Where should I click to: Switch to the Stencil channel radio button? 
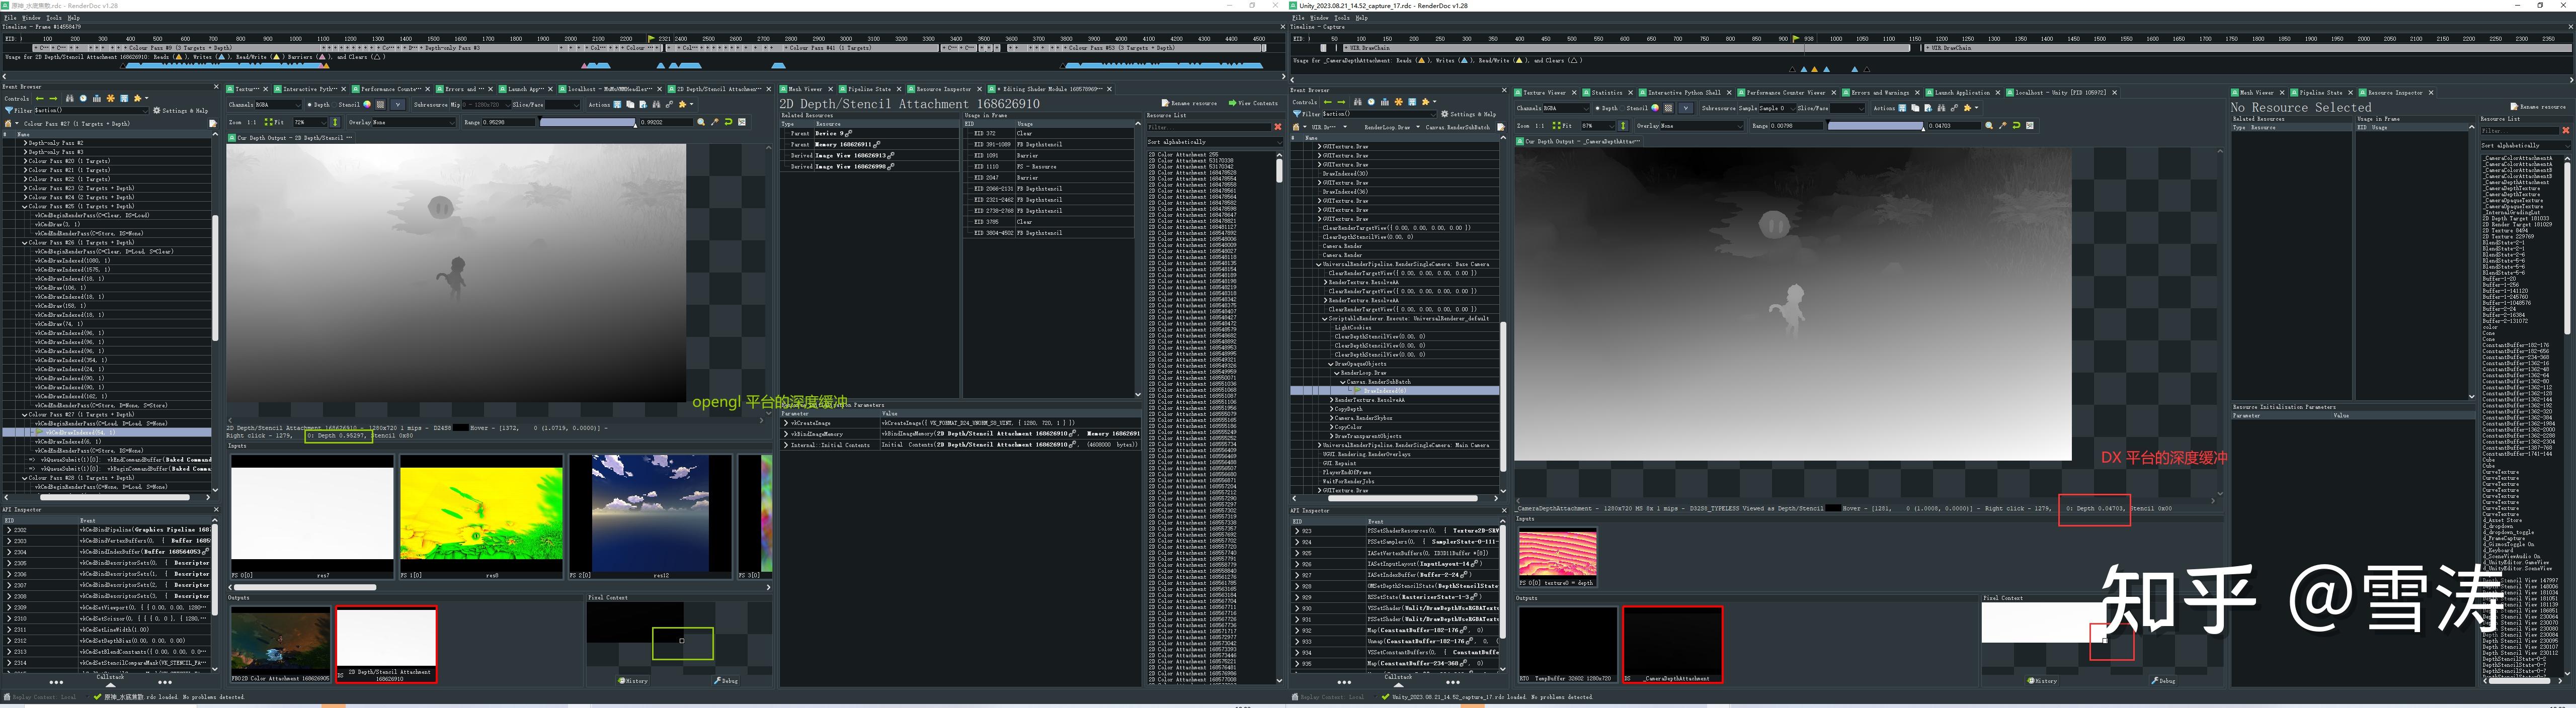(335, 104)
